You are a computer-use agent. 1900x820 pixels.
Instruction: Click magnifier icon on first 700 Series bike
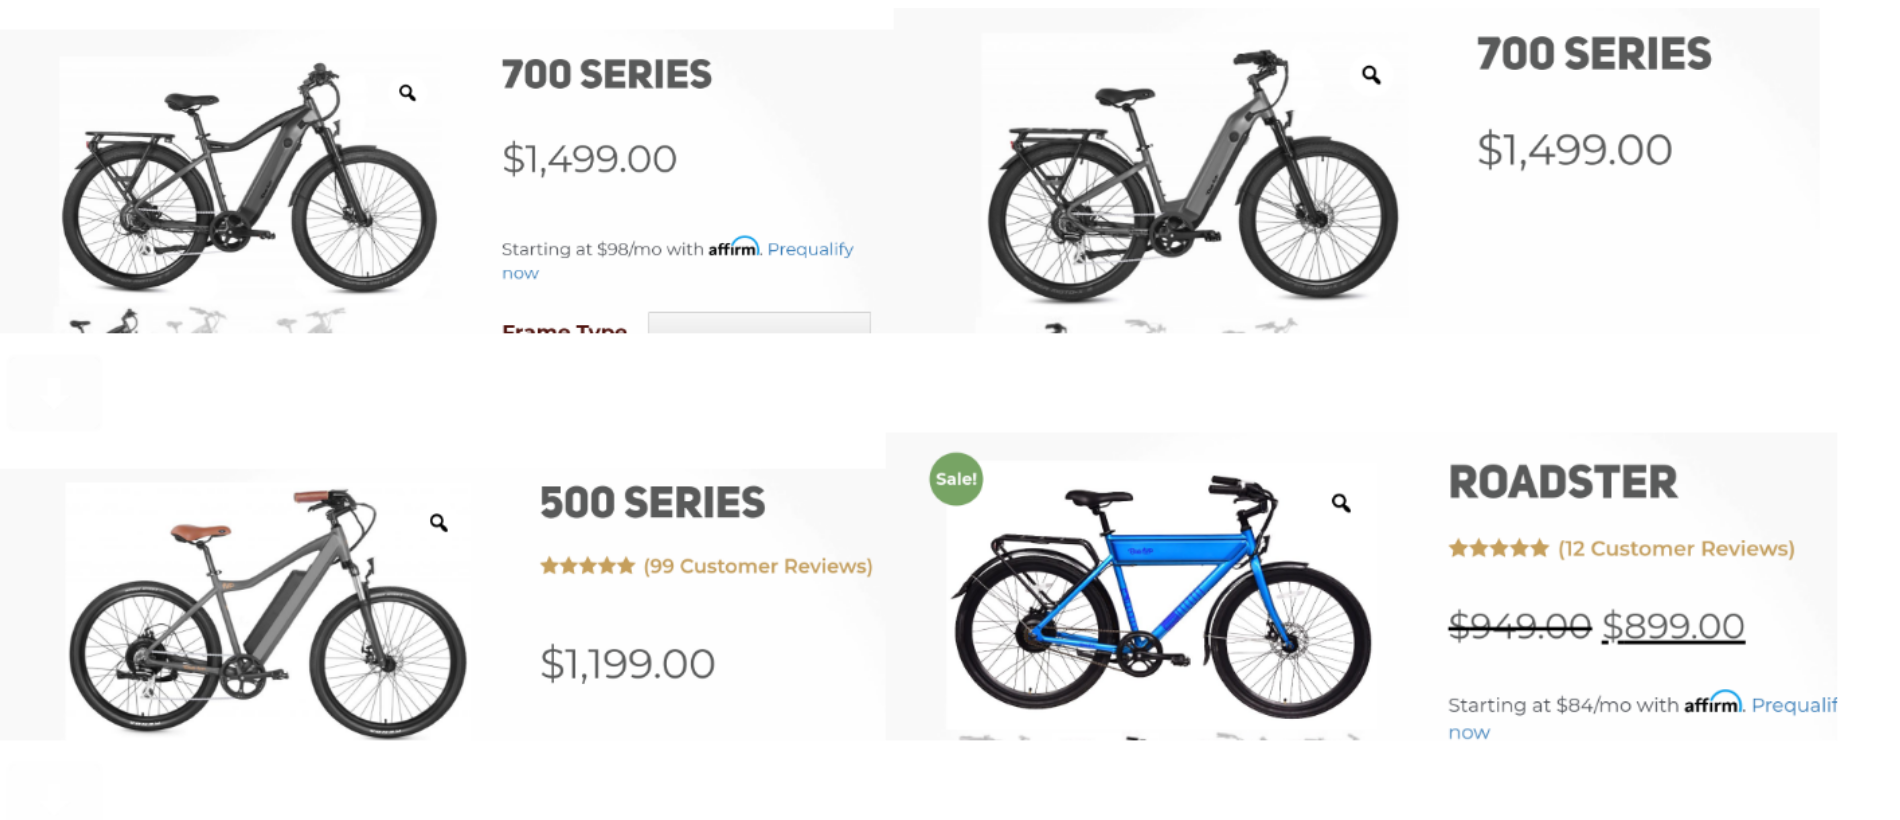click(407, 92)
